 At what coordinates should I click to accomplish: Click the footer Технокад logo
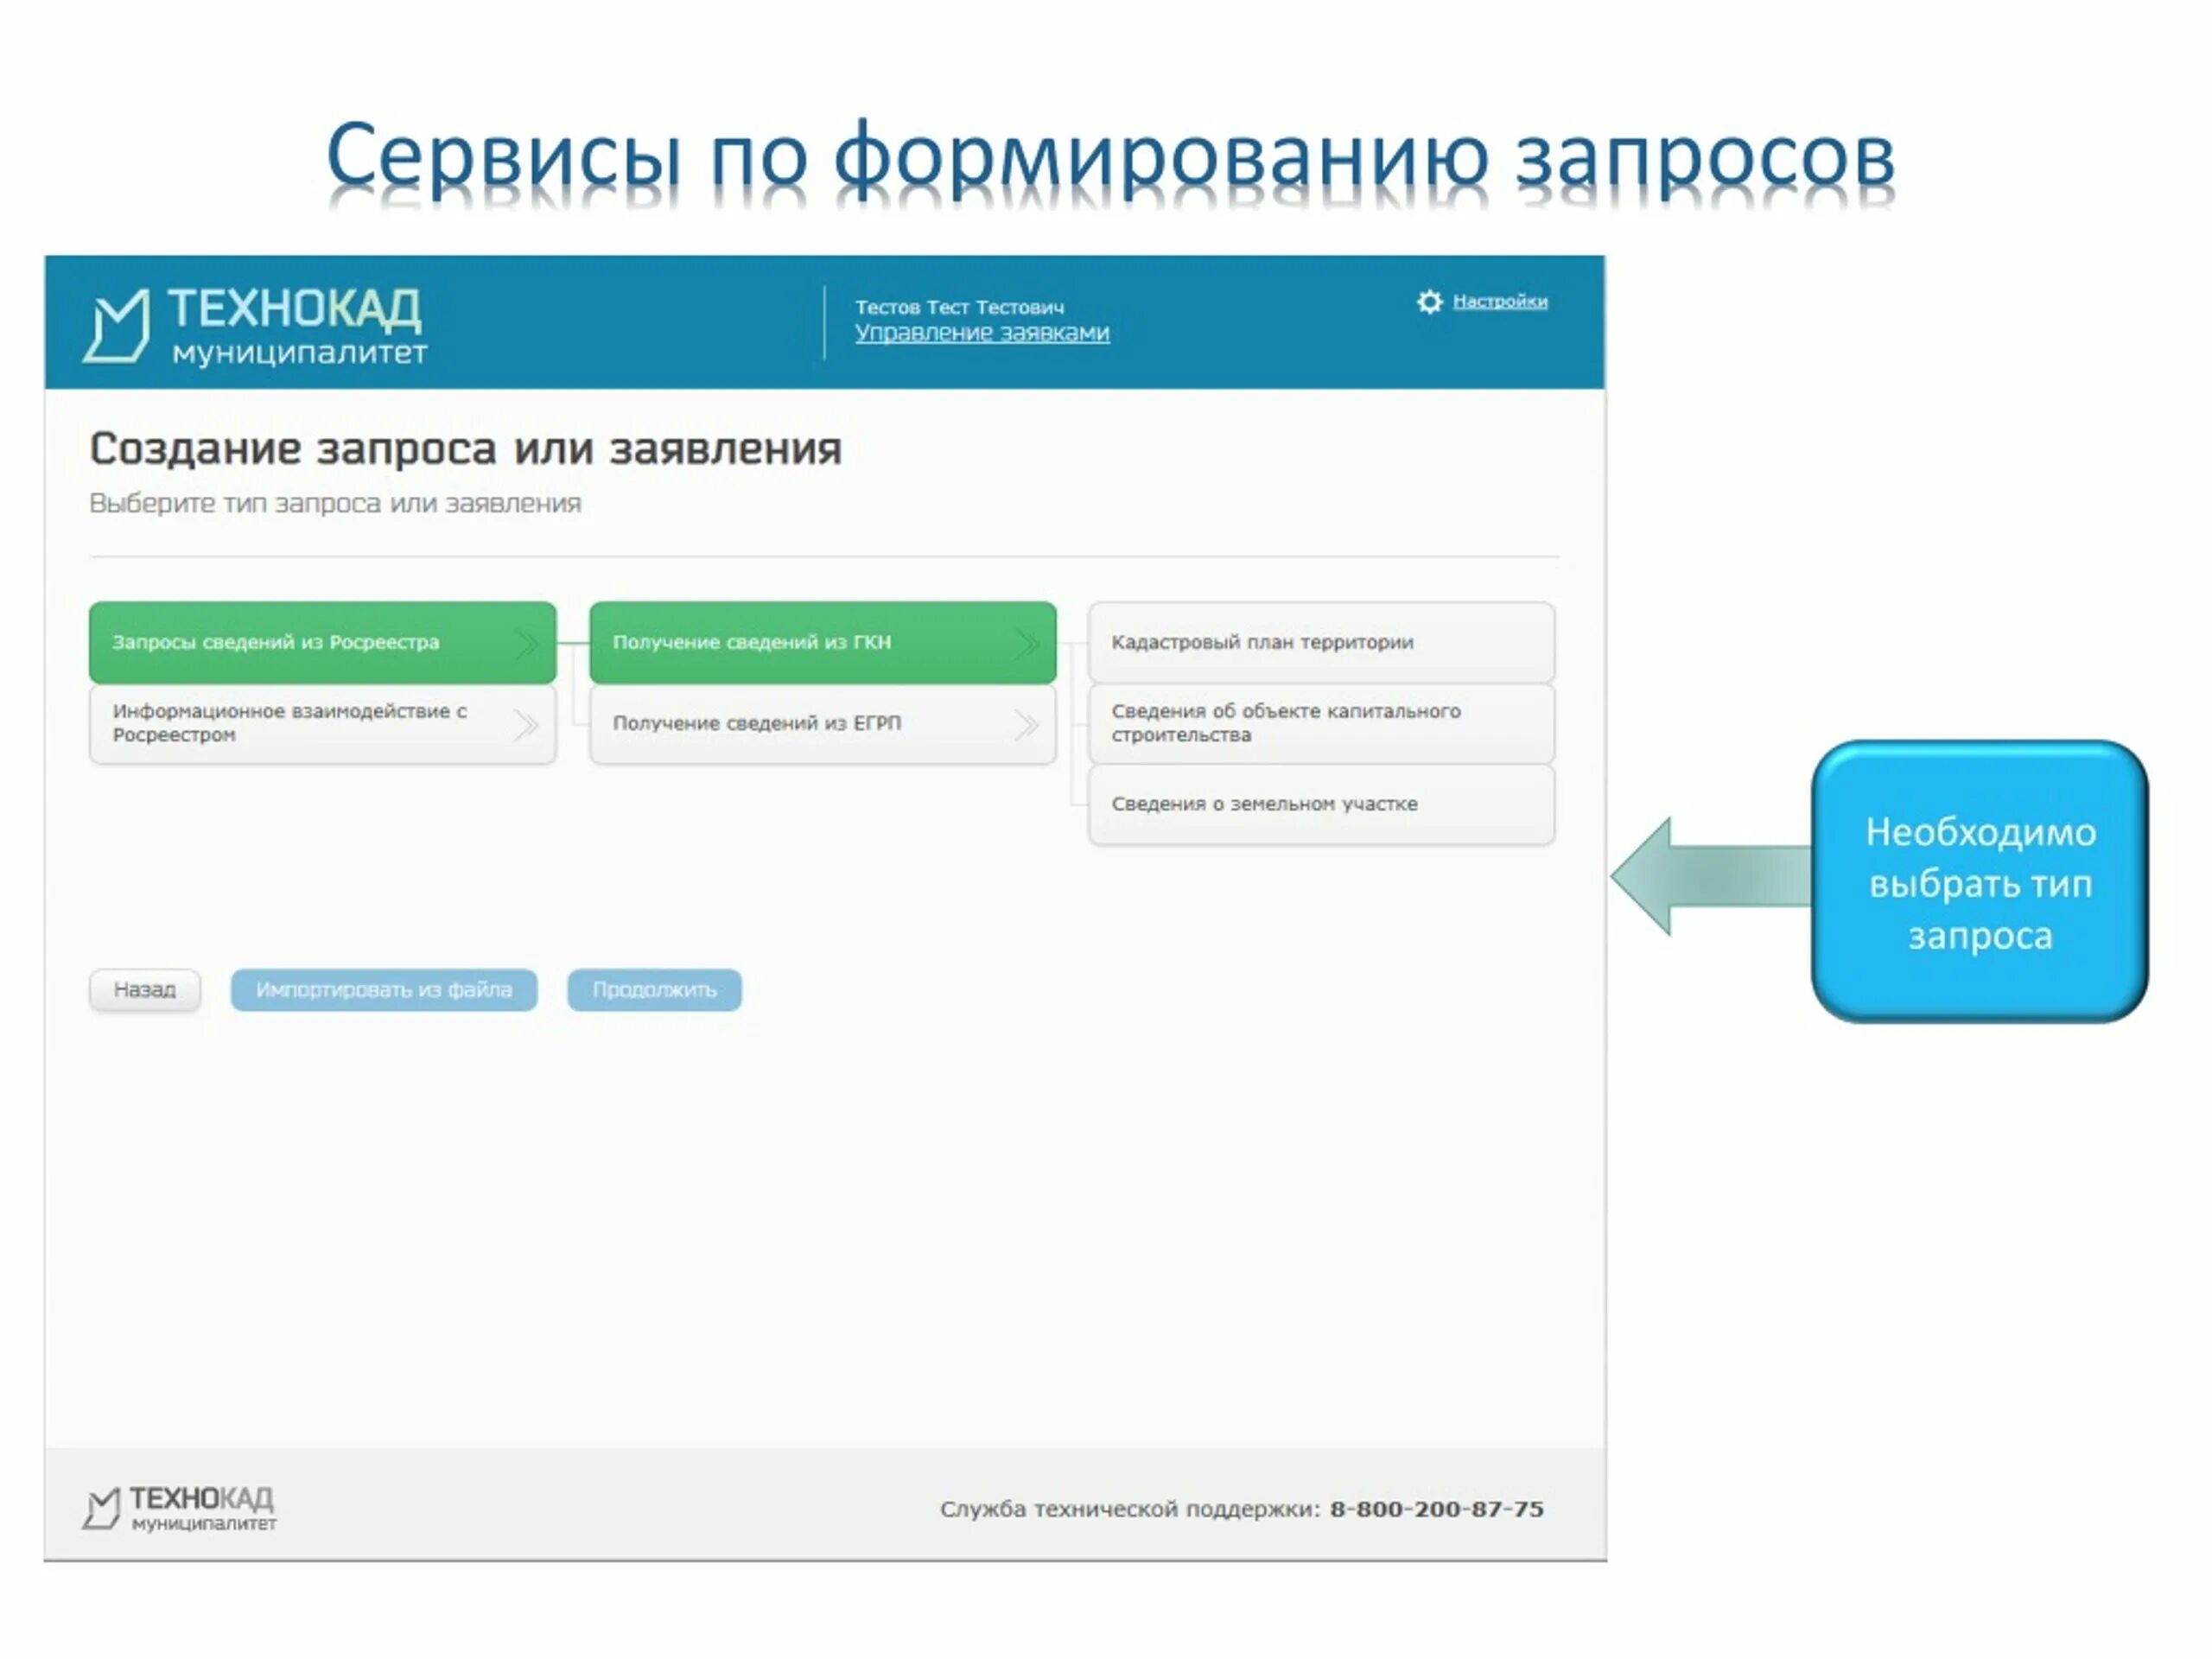tap(179, 1507)
